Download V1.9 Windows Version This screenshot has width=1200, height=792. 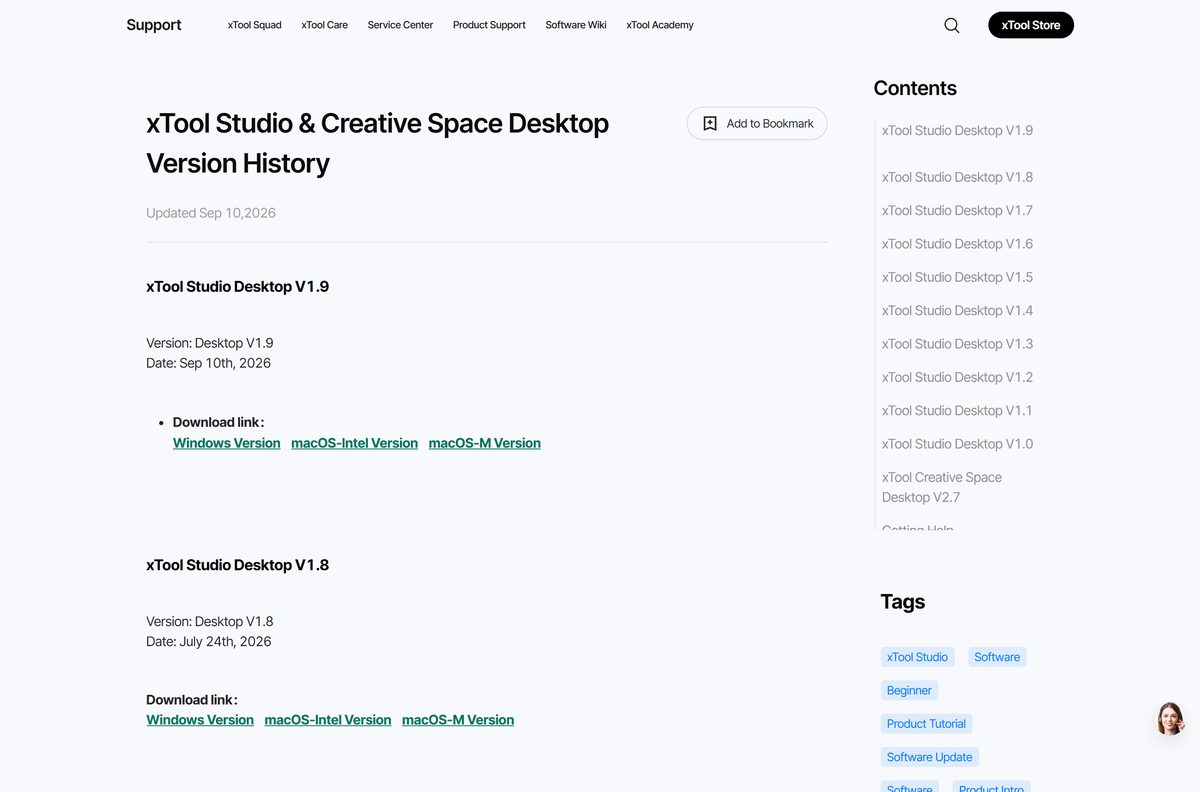(x=227, y=443)
